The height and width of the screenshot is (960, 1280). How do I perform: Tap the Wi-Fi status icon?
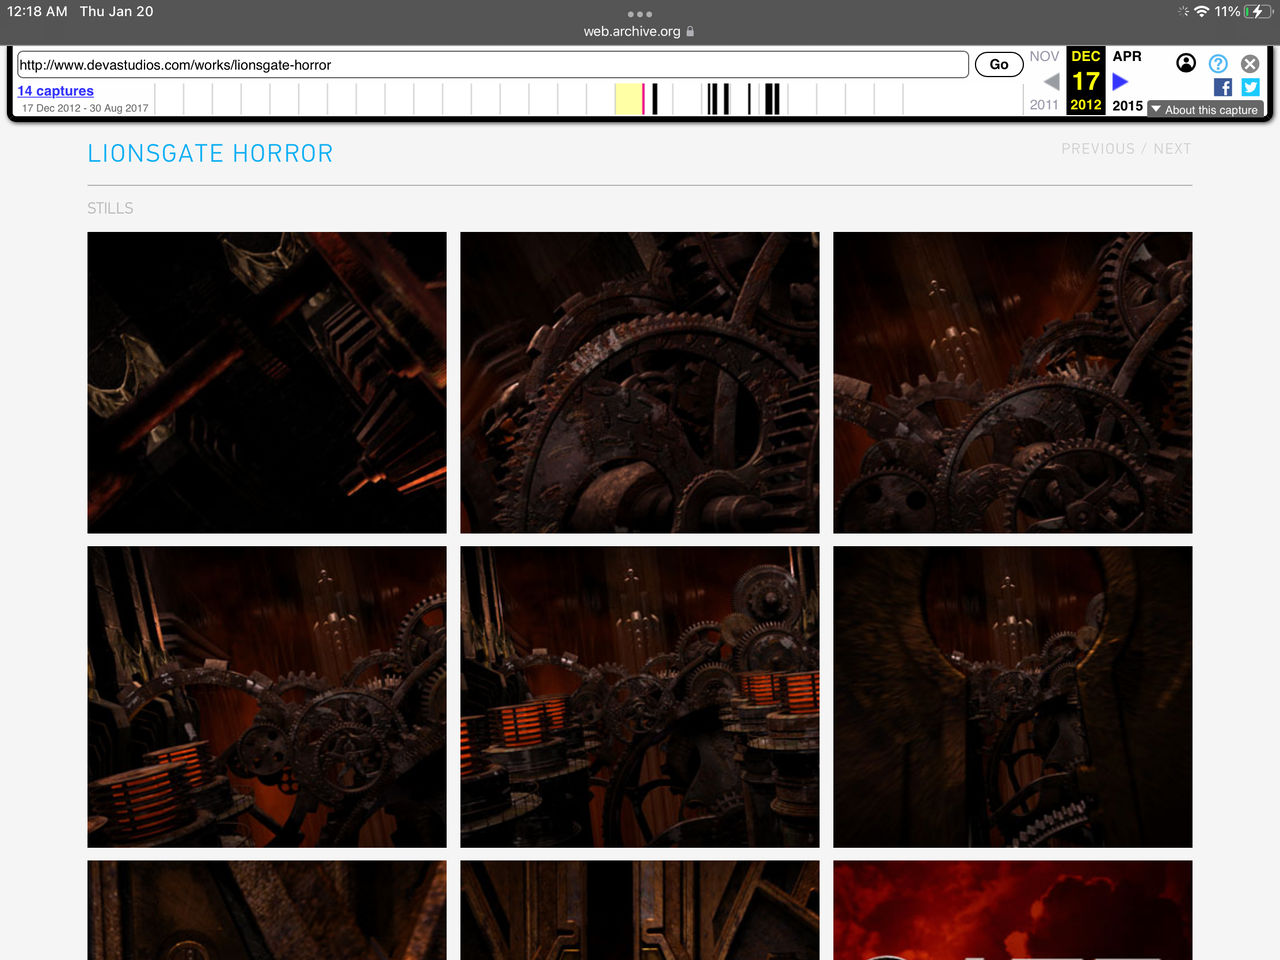tap(1201, 11)
